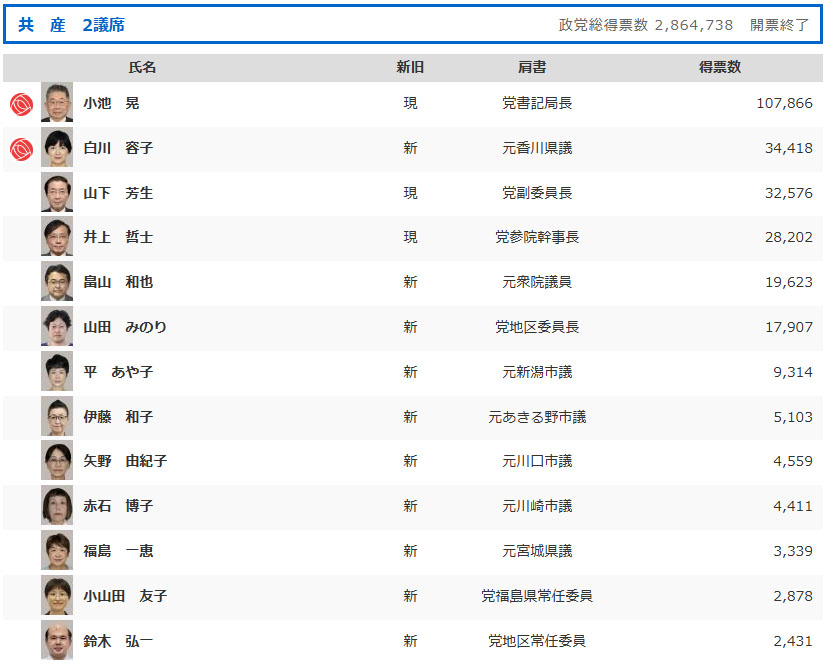Viewport: 827px width, 664px height.
Task: Open the photo of 井上 哲士
Action: pyautogui.click(x=57, y=237)
